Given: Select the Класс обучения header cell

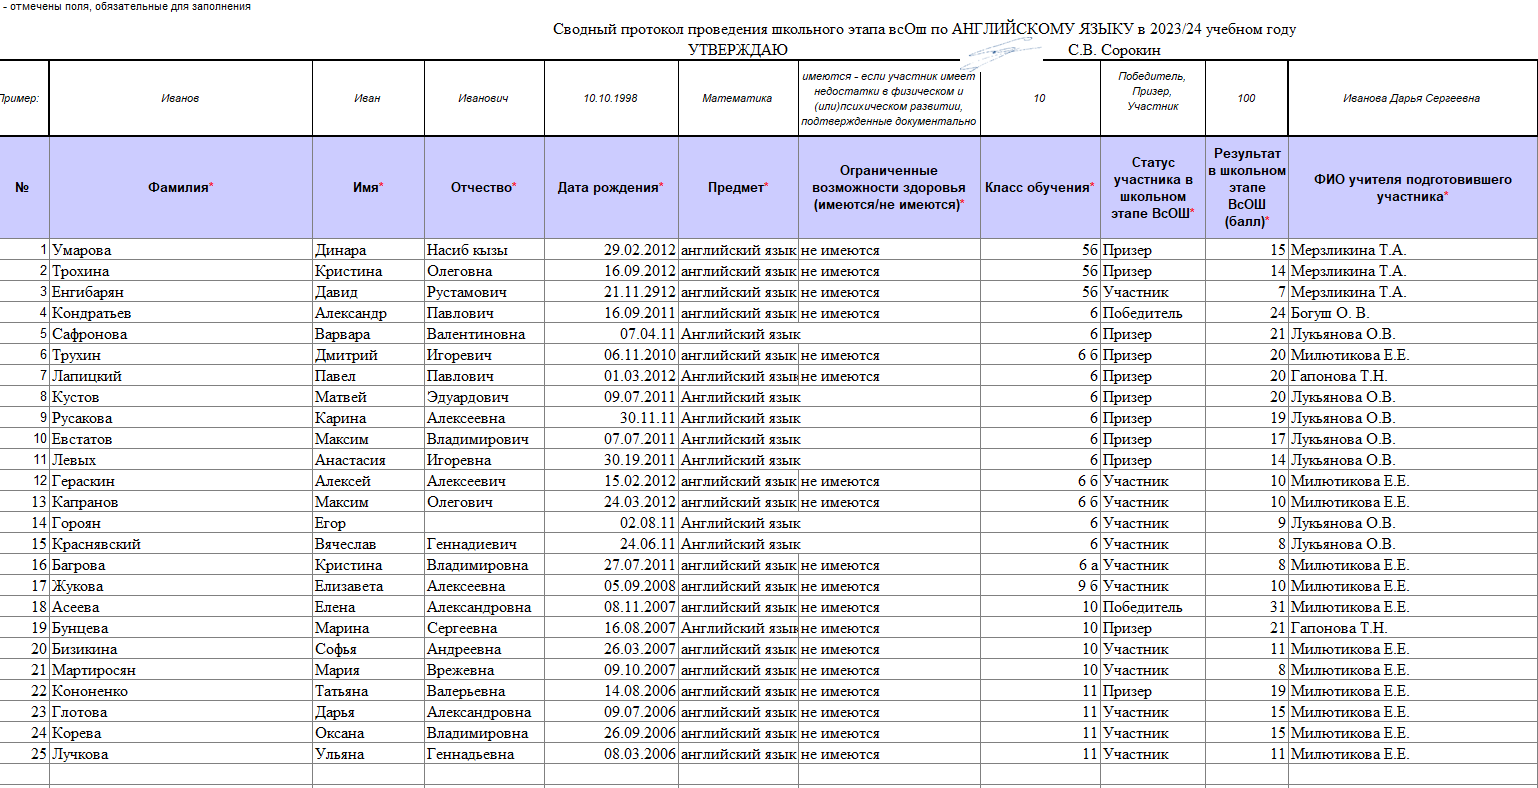Looking at the screenshot, I should (1040, 188).
